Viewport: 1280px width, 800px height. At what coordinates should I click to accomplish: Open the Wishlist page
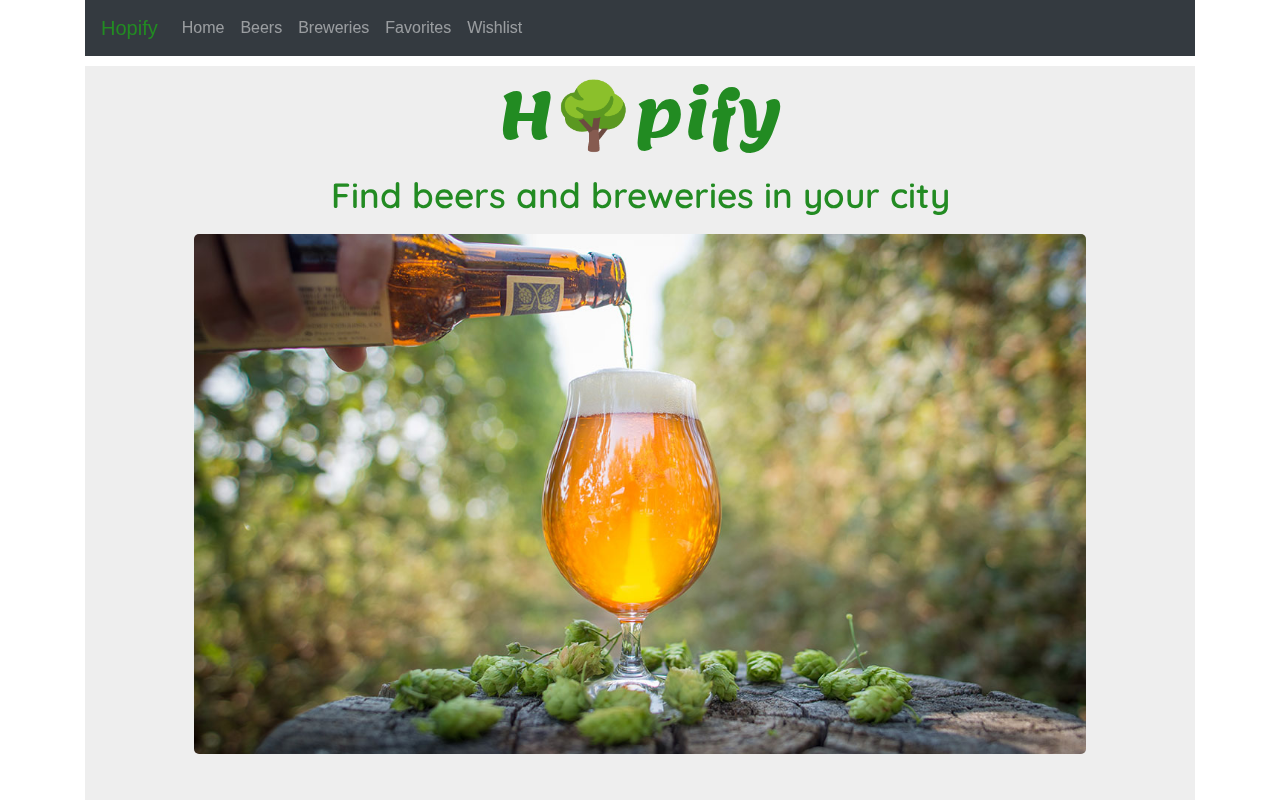point(494,28)
